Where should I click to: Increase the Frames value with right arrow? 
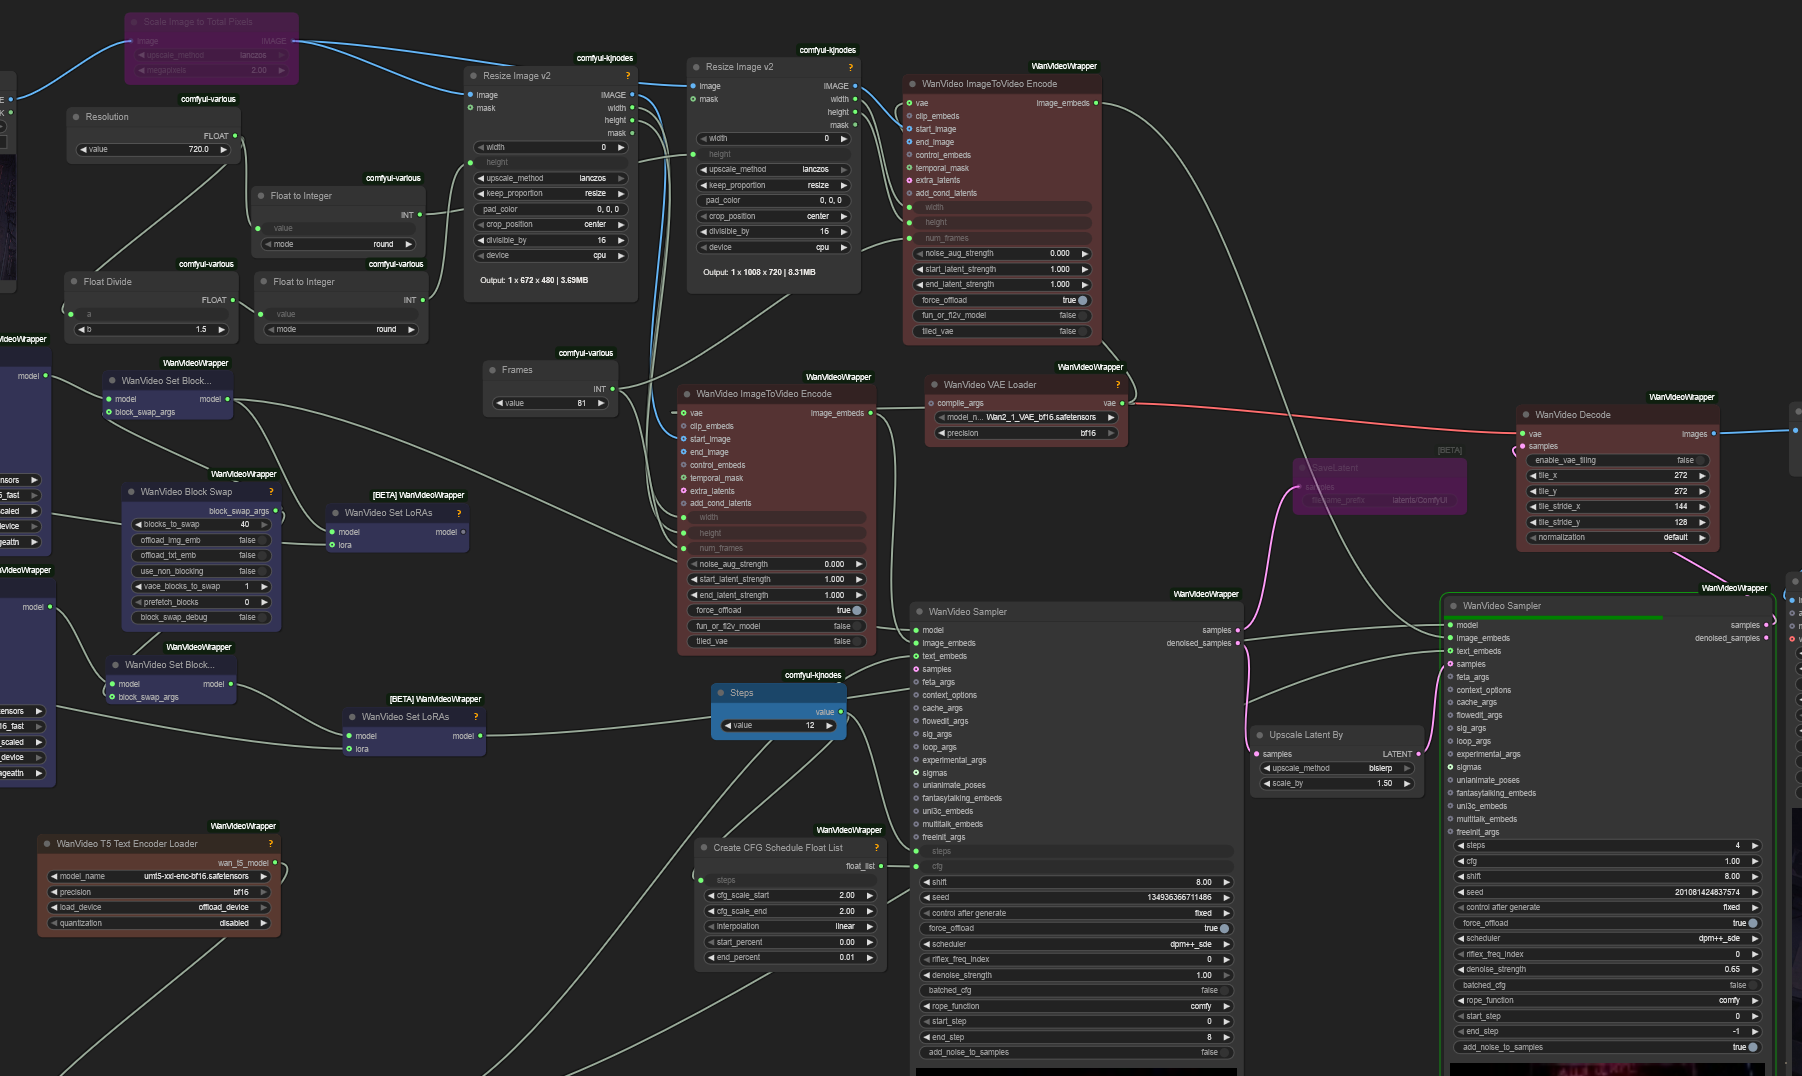coord(601,403)
